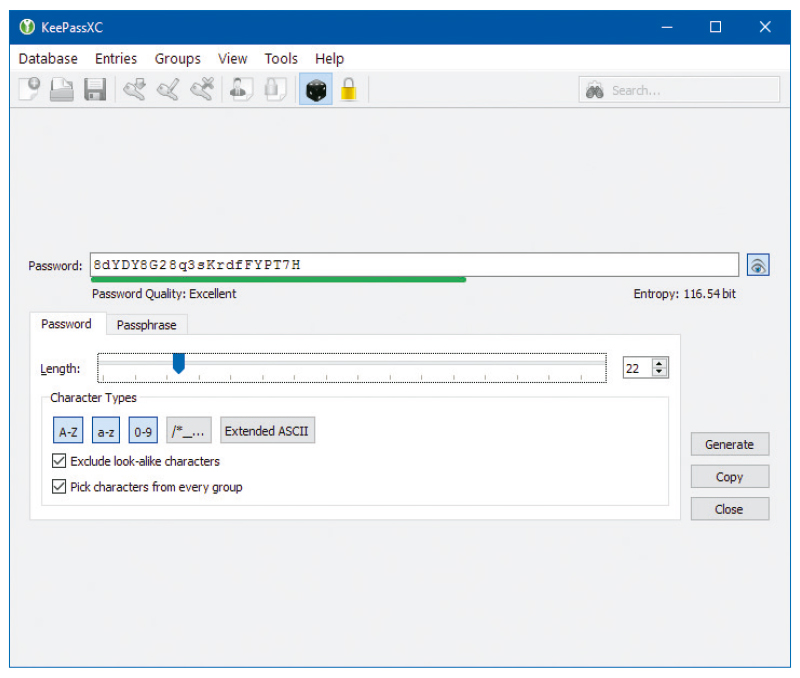Uncheck Pick characters from every group
Image resolution: width=800 pixels, height=678 pixels.
tap(59, 487)
